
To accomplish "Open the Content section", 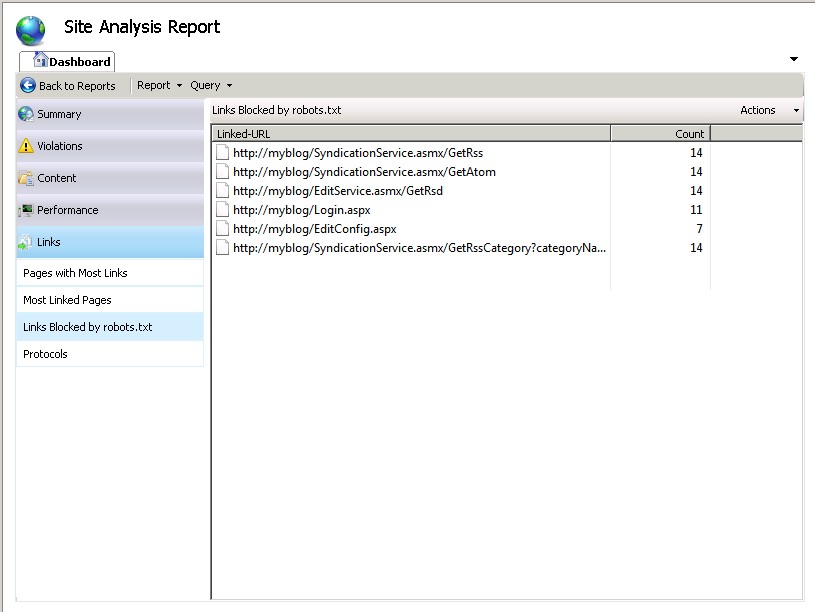I will click(110, 178).
